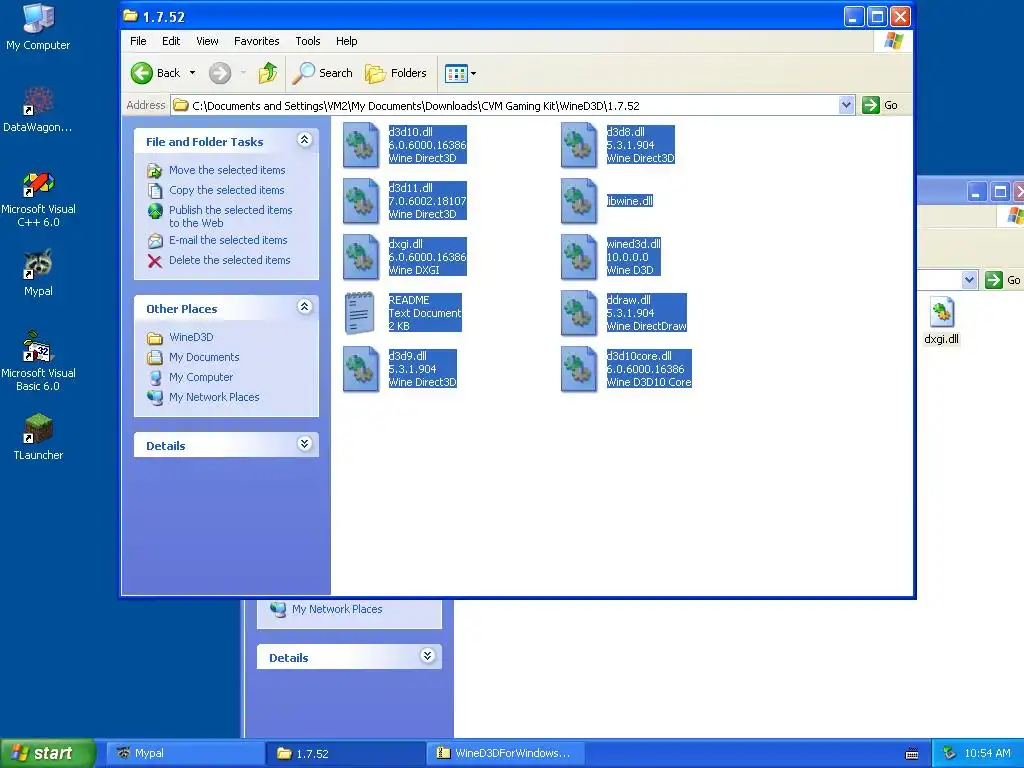The width and height of the screenshot is (1024, 768).
Task: Click the dxgi.dll icon in the background window
Action: [x=942, y=312]
